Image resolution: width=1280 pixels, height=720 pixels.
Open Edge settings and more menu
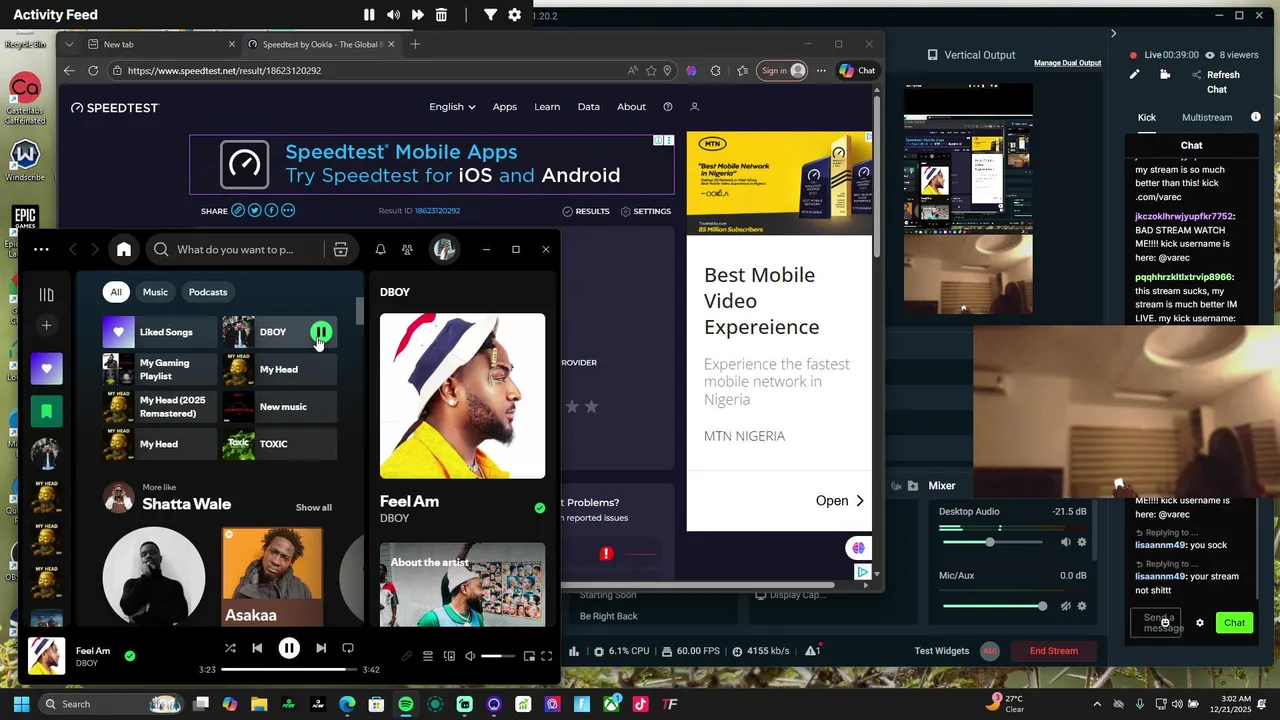(821, 71)
